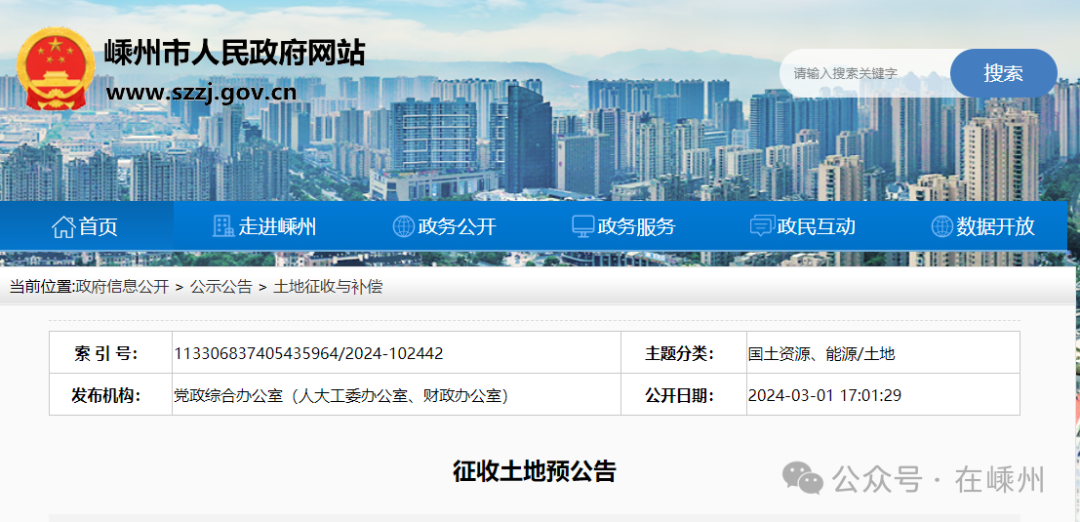
Task: Go to 政务公开 section
Action: point(444,226)
